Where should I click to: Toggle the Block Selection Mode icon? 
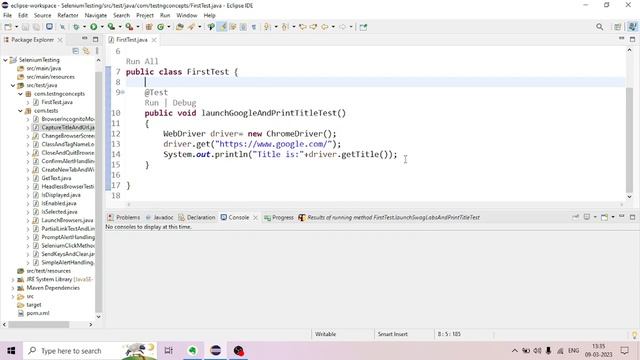243,27
